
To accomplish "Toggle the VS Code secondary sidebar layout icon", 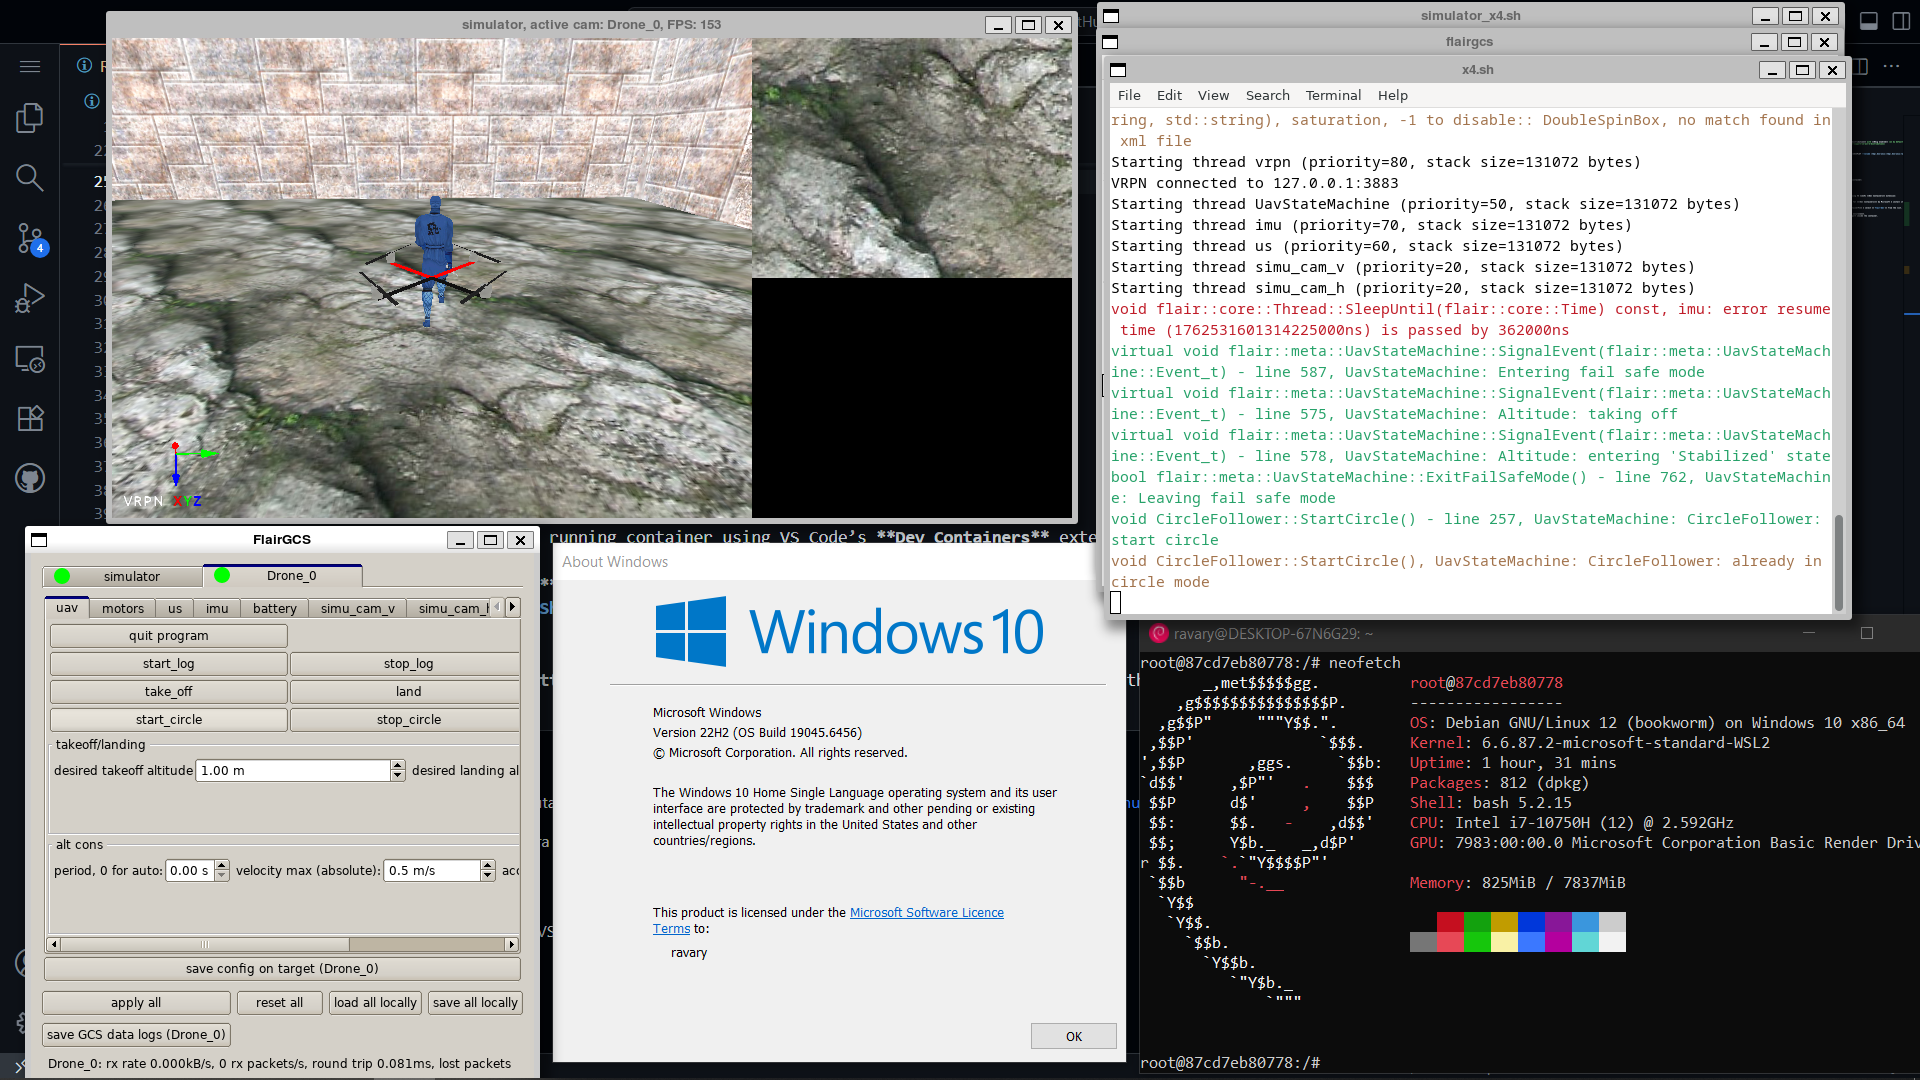I will tap(1901, 22).
